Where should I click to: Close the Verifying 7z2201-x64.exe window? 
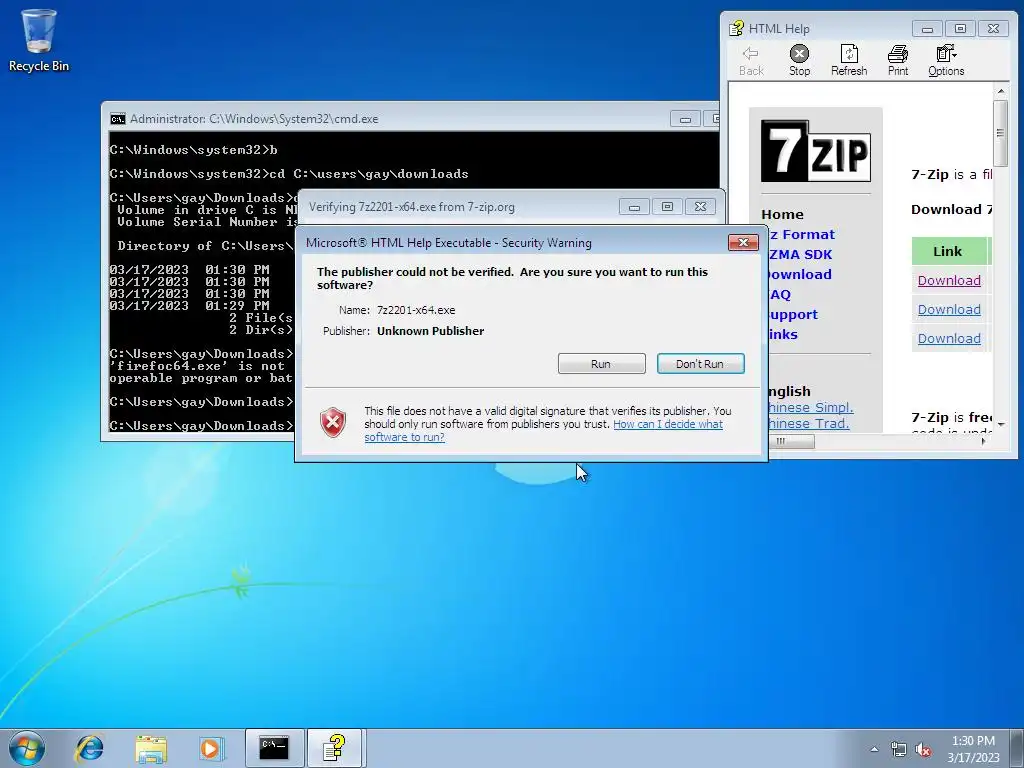tap(700, 207)
